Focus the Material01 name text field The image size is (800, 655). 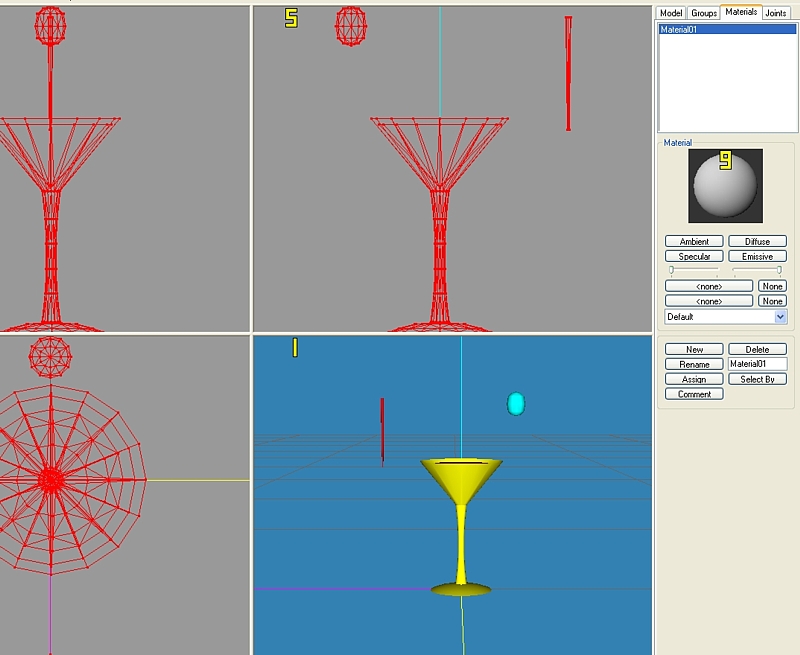pyautogui.click(x=757, y=365)
